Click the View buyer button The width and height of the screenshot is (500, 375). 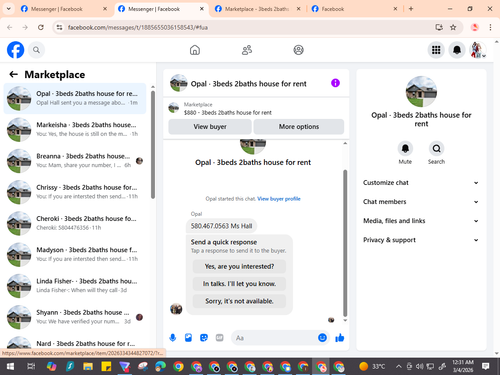210,127
